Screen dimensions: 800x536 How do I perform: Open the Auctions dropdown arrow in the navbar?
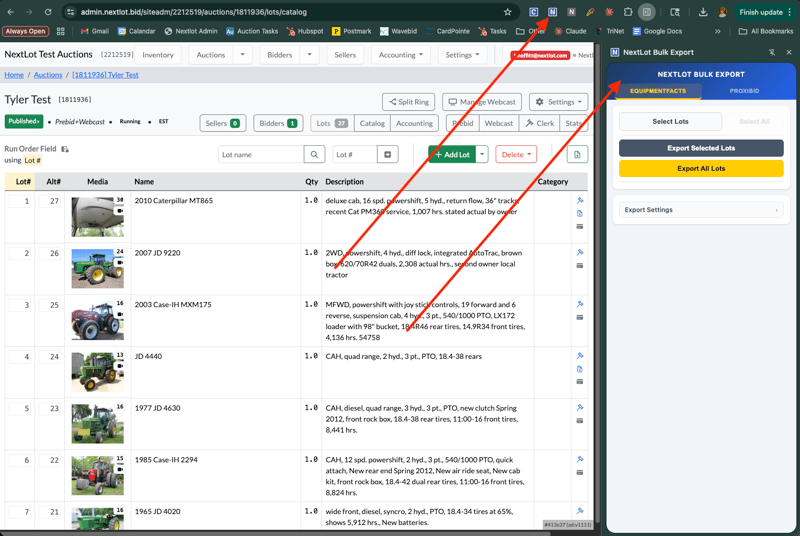(x=242, y=55)
